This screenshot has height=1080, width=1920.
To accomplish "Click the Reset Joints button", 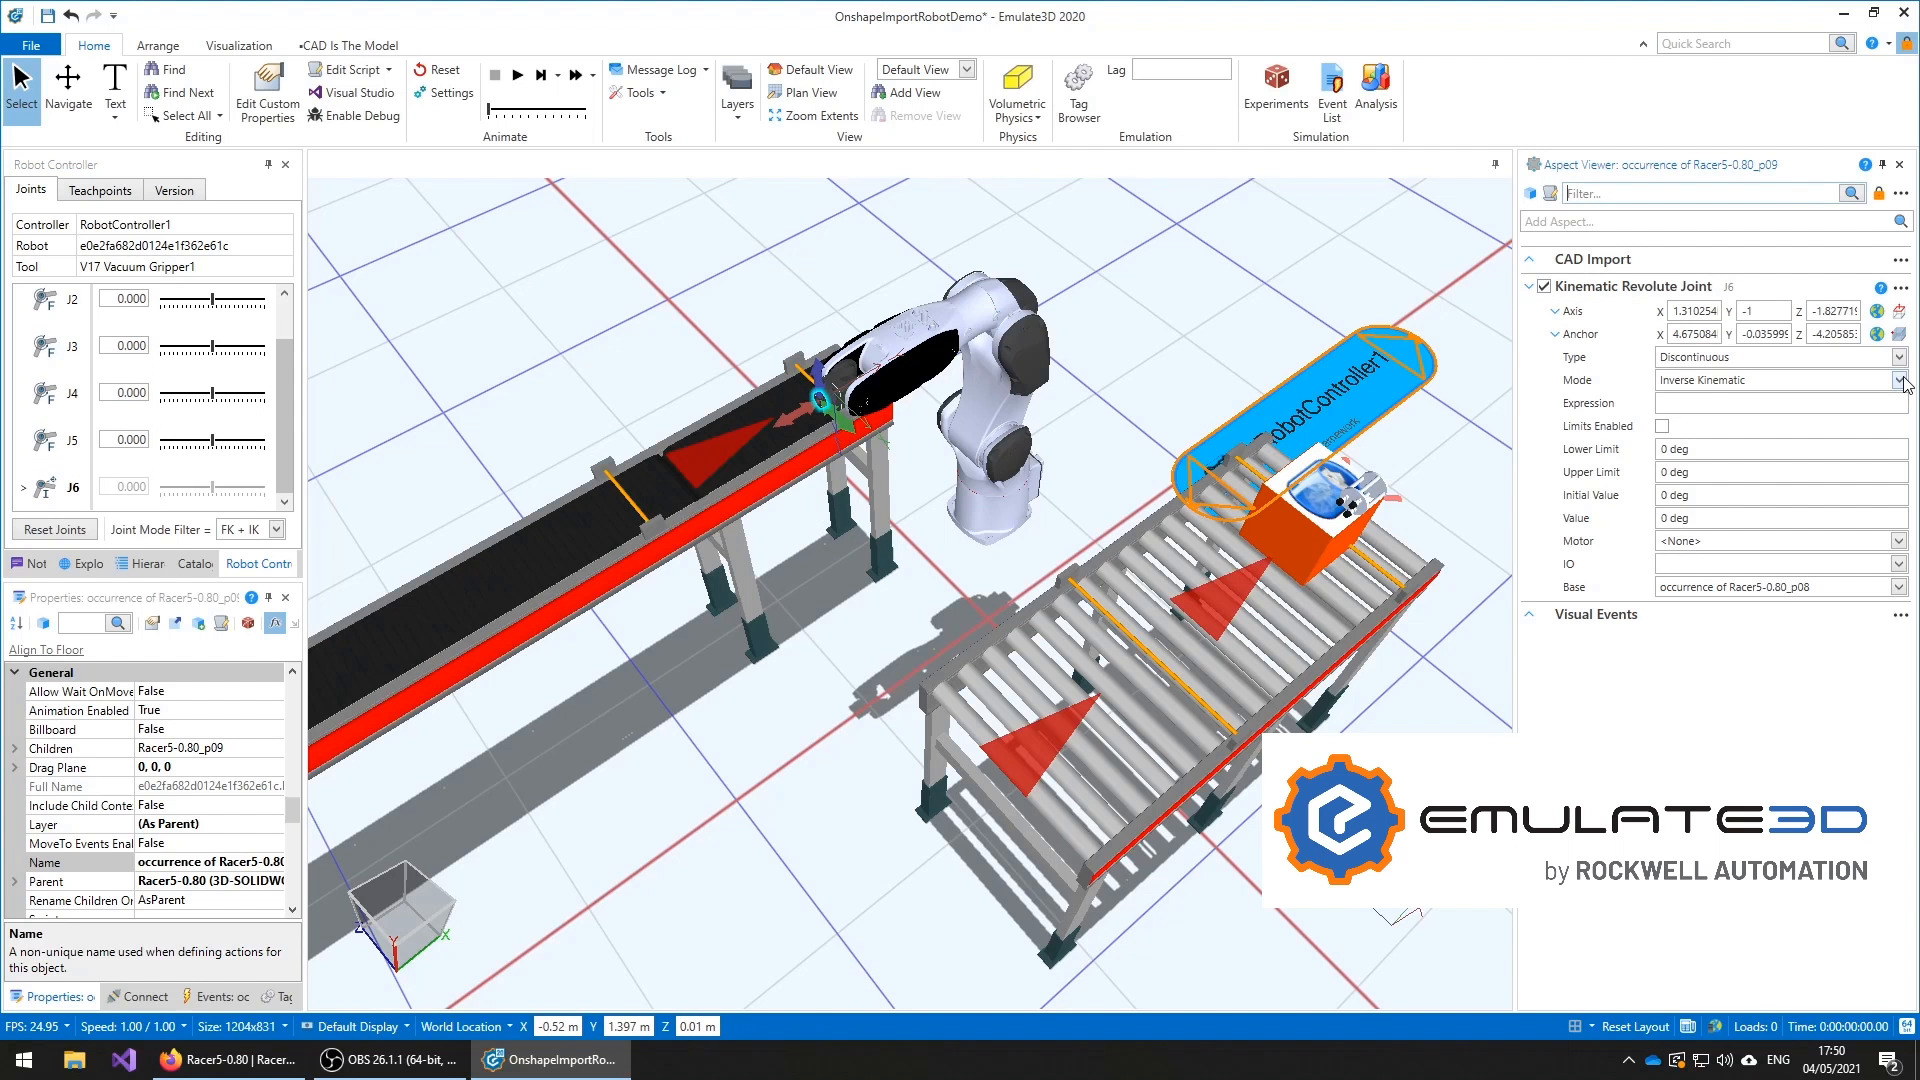I will (55, 530).
